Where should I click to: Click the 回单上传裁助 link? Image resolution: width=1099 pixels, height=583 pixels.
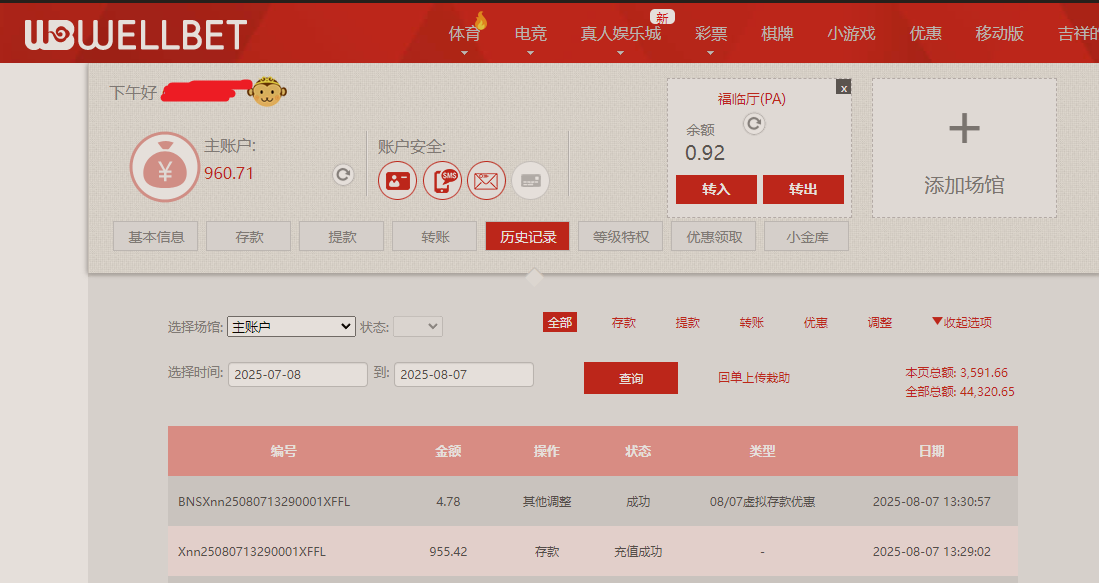[x=753, y=377]
